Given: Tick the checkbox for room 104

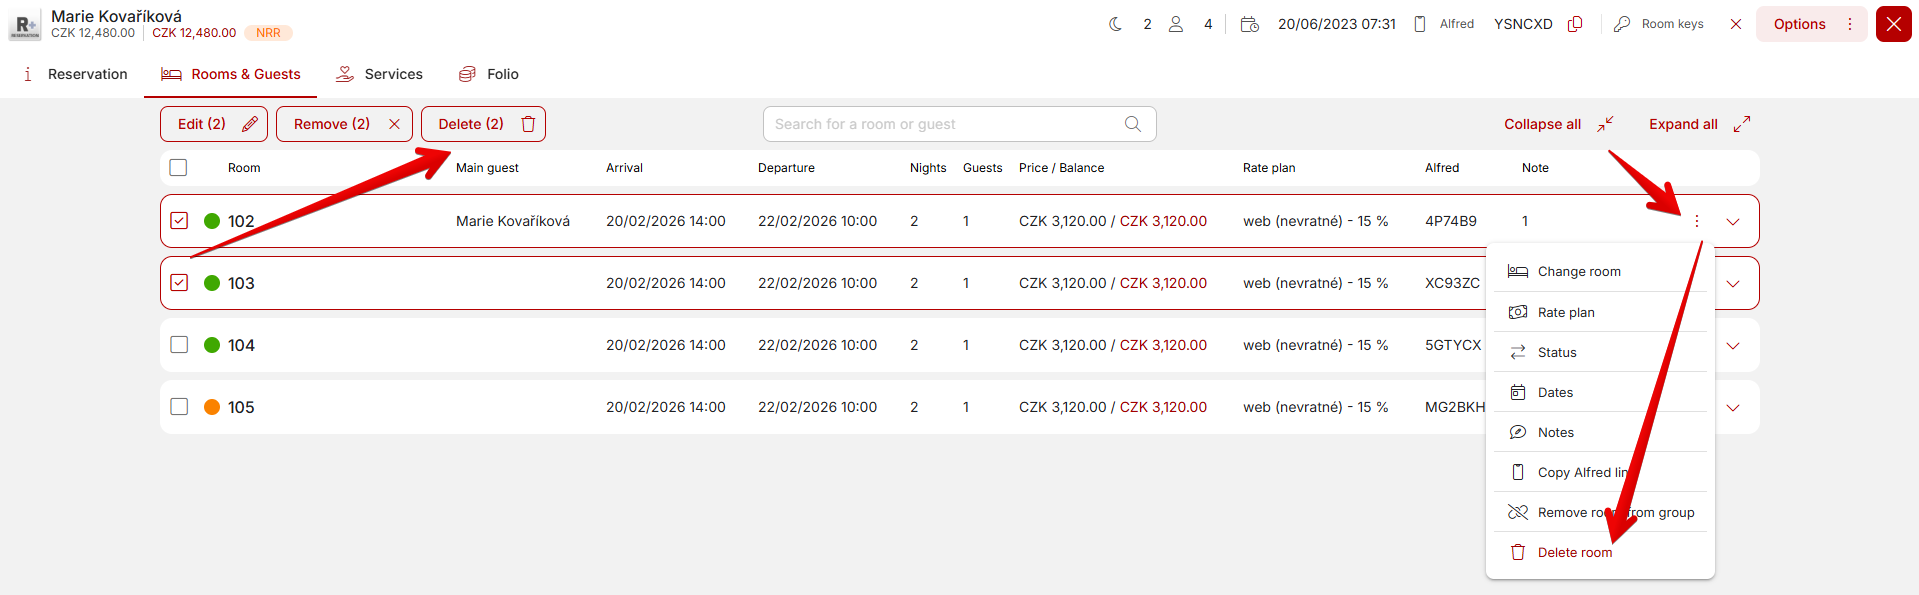Looking at the screenshot, I should click(179, 345).
